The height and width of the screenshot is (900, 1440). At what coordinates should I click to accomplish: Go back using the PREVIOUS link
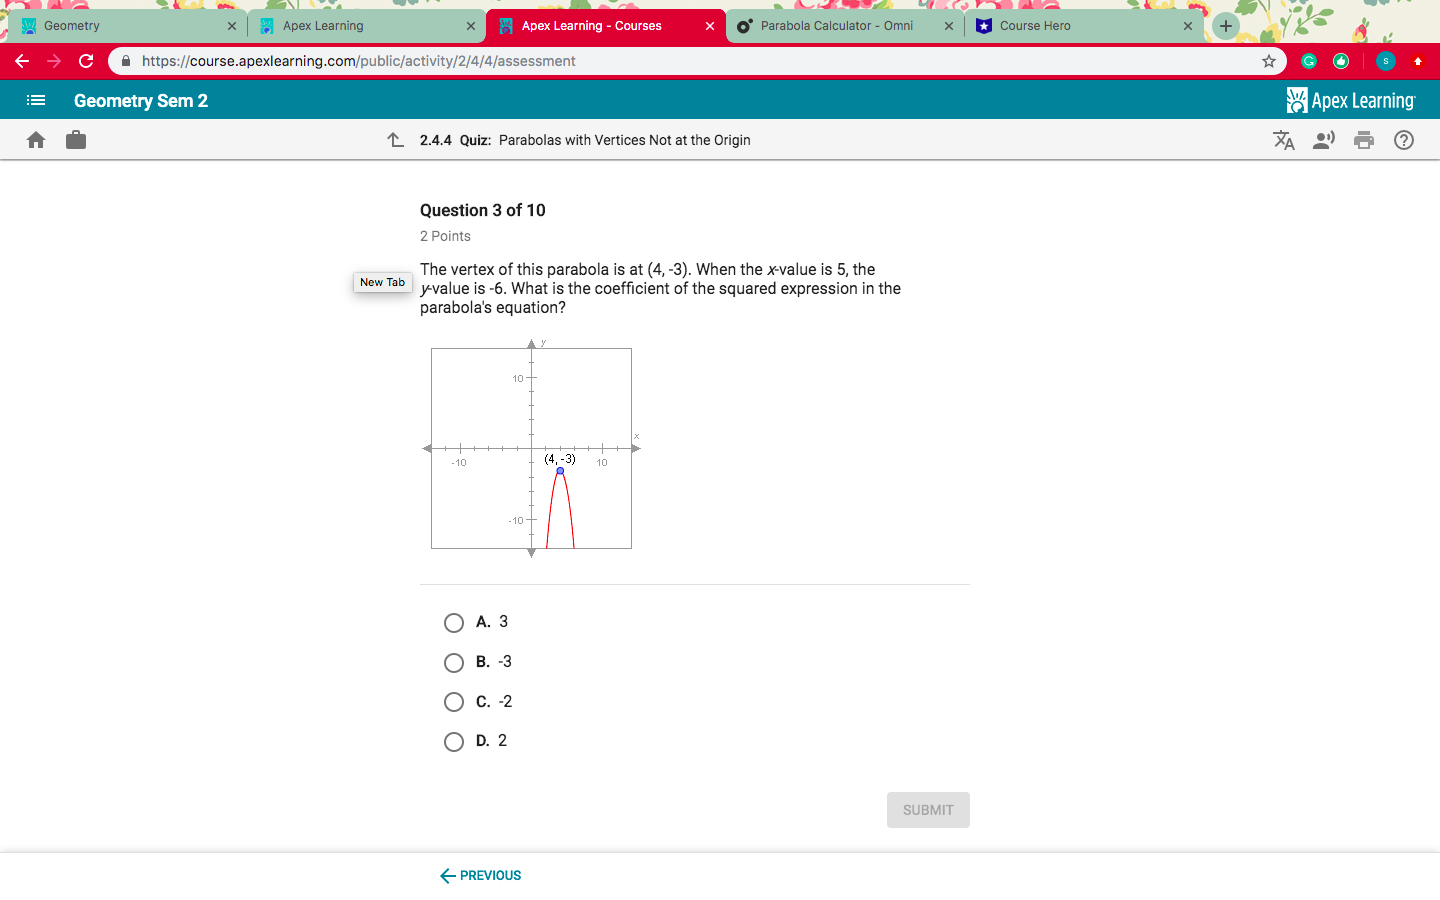coord(480,875)
